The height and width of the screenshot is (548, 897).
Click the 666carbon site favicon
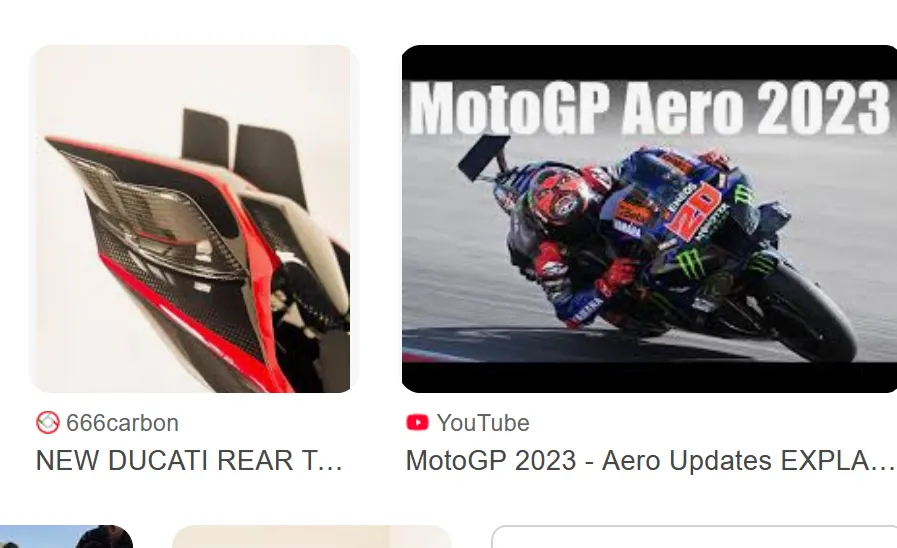click(47, 423)
